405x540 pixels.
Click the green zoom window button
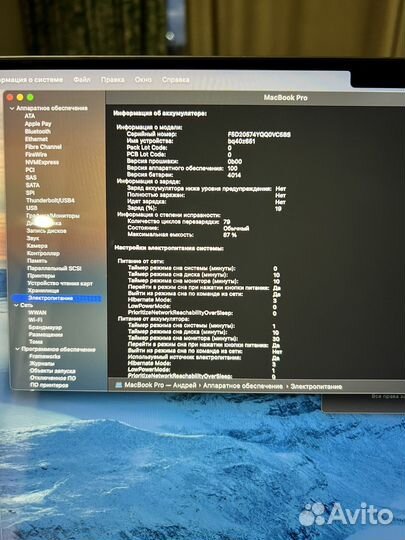click(x=30, y=97)
